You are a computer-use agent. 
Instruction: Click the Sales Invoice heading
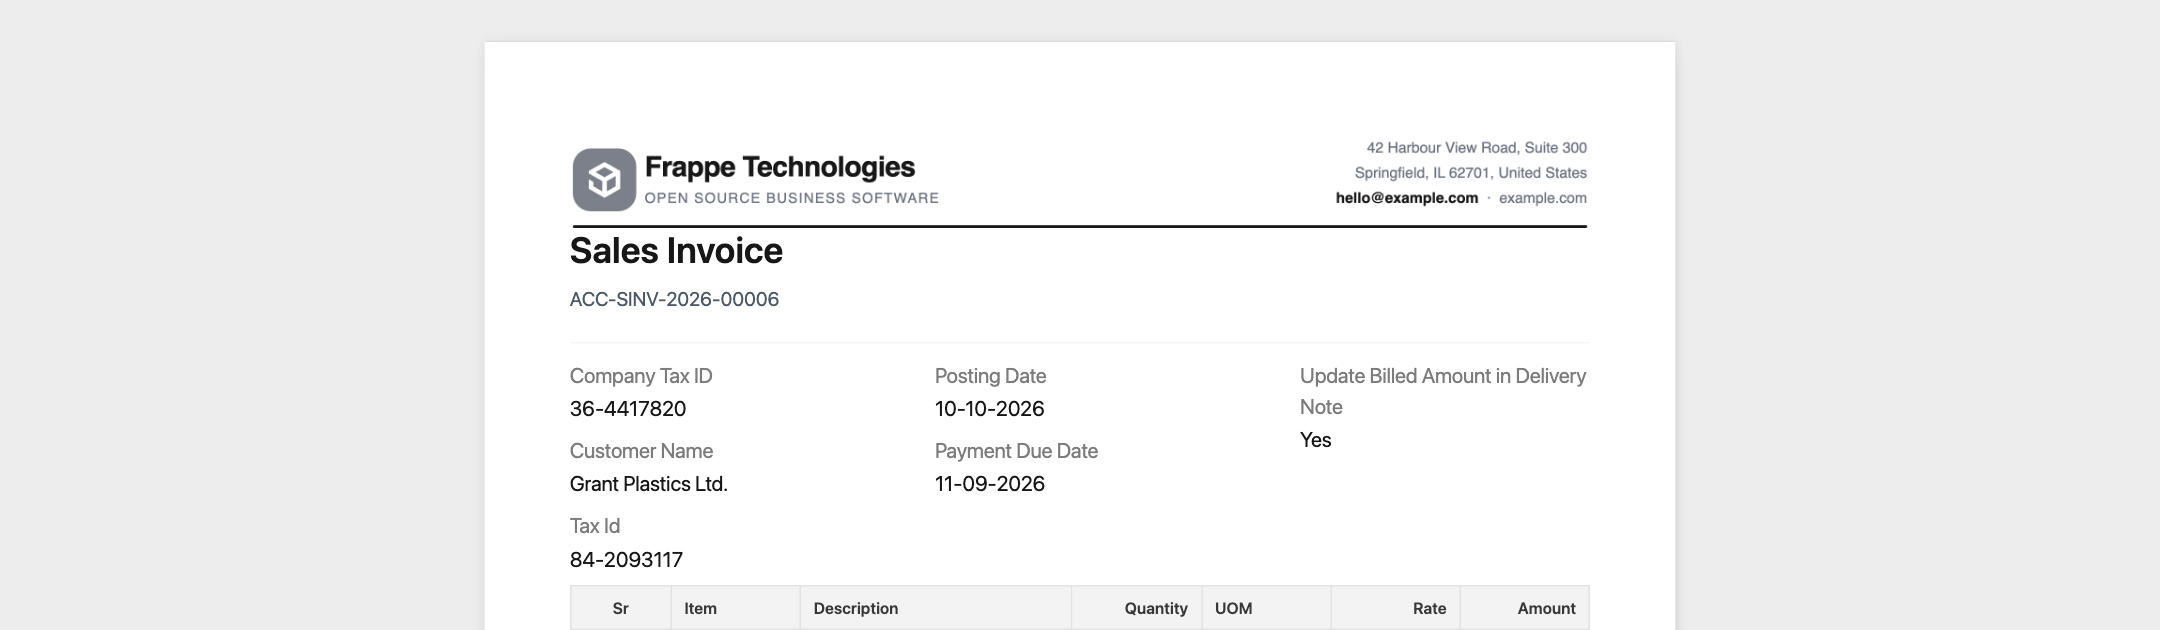[676, 251]
